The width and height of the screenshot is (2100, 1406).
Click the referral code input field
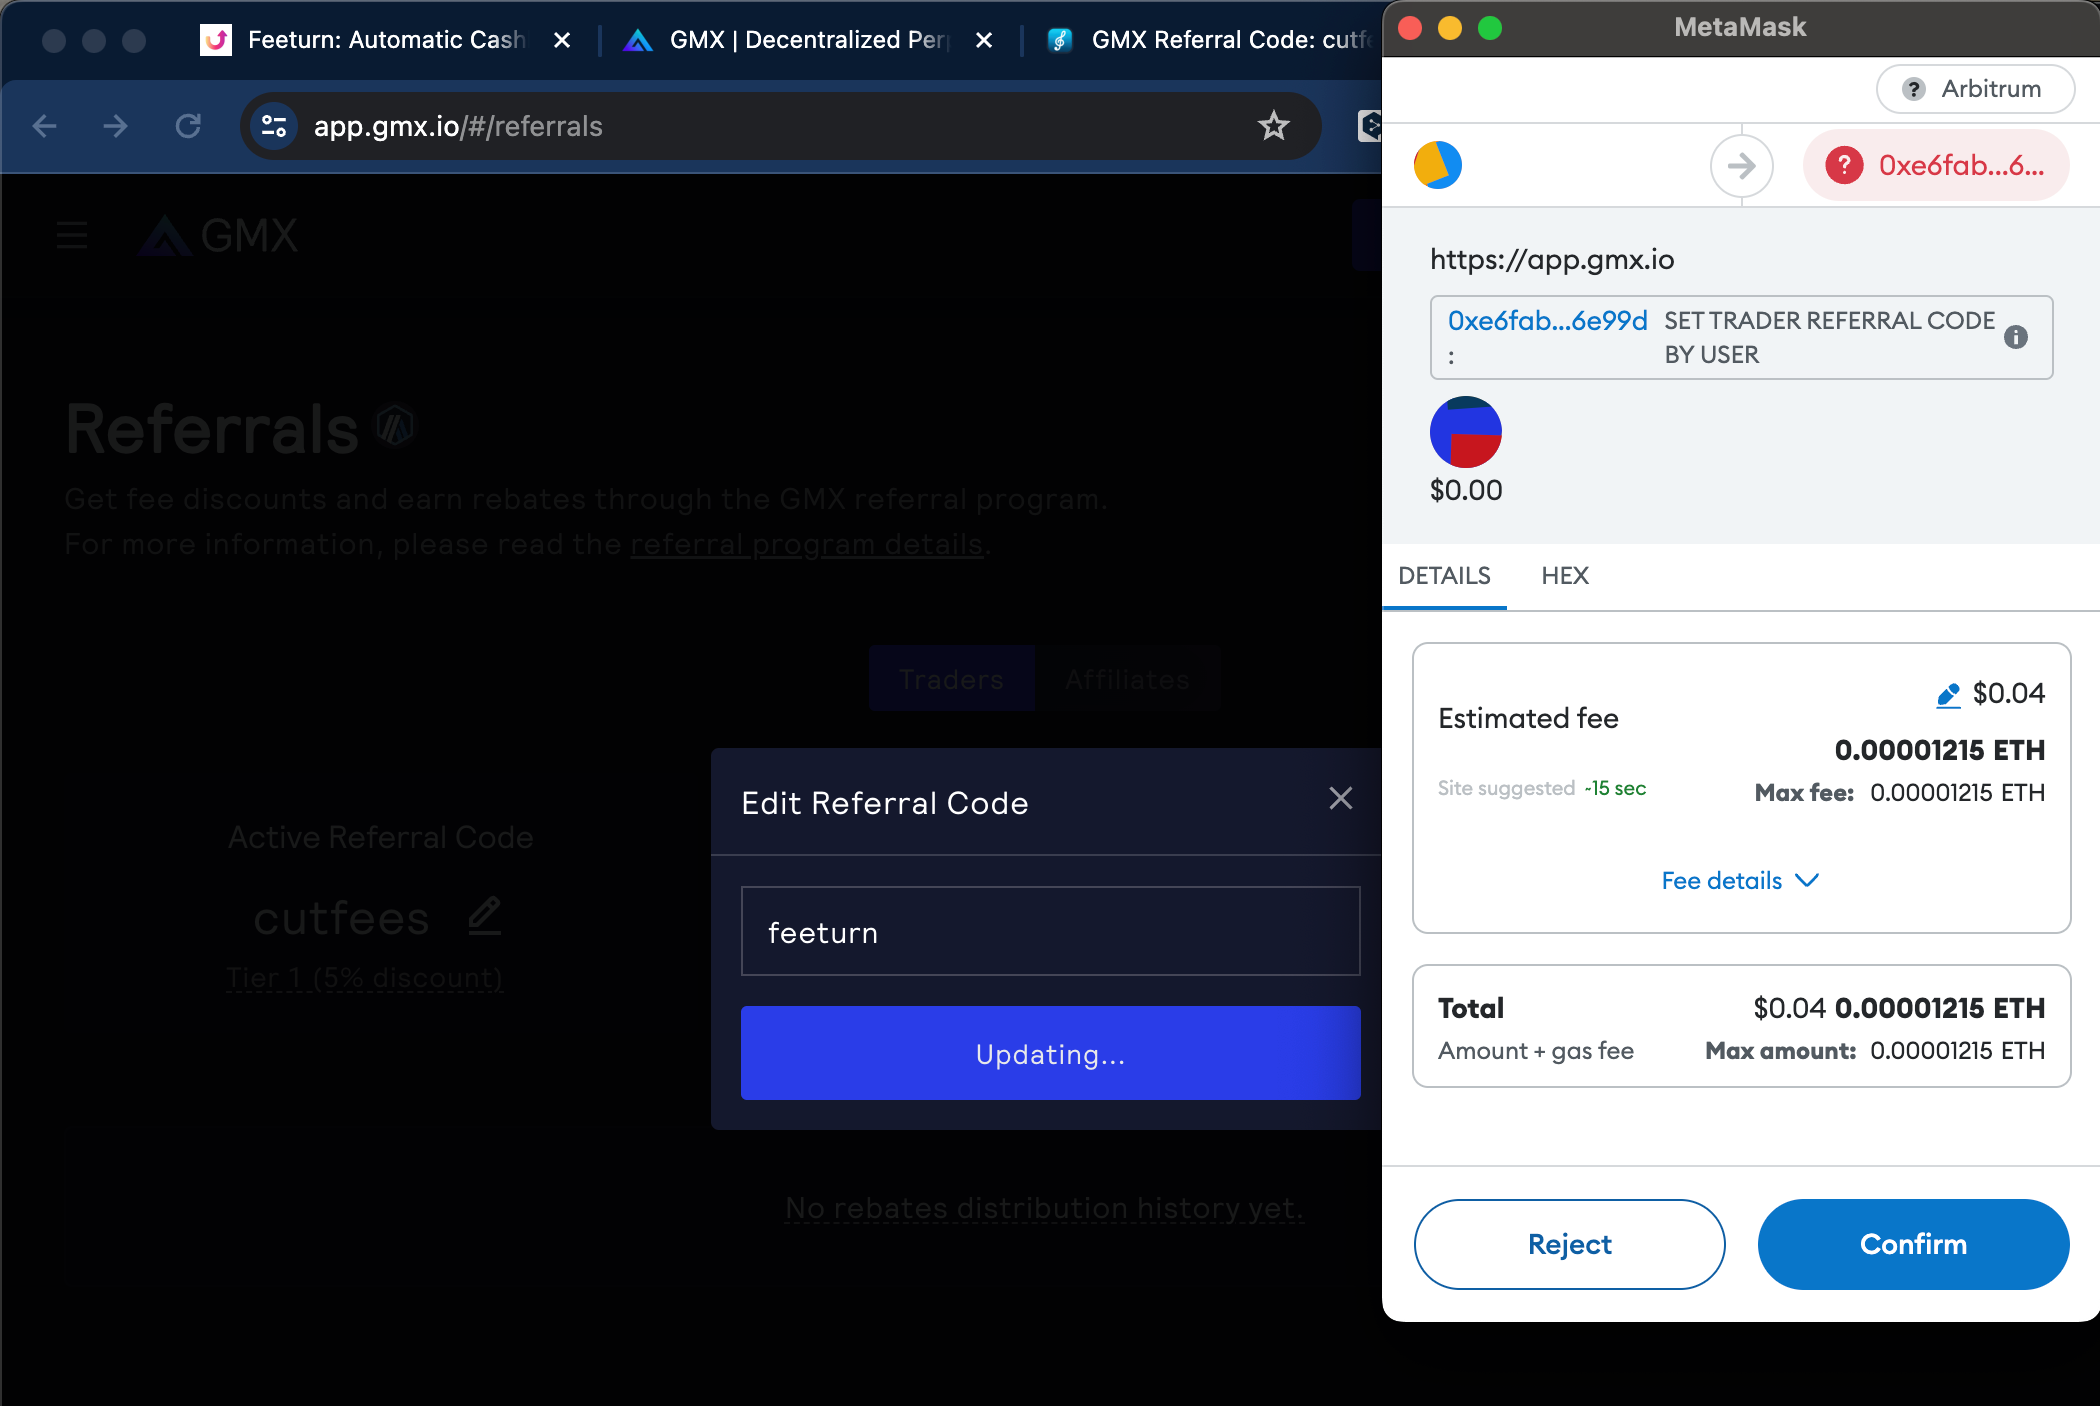[1050, 932]
